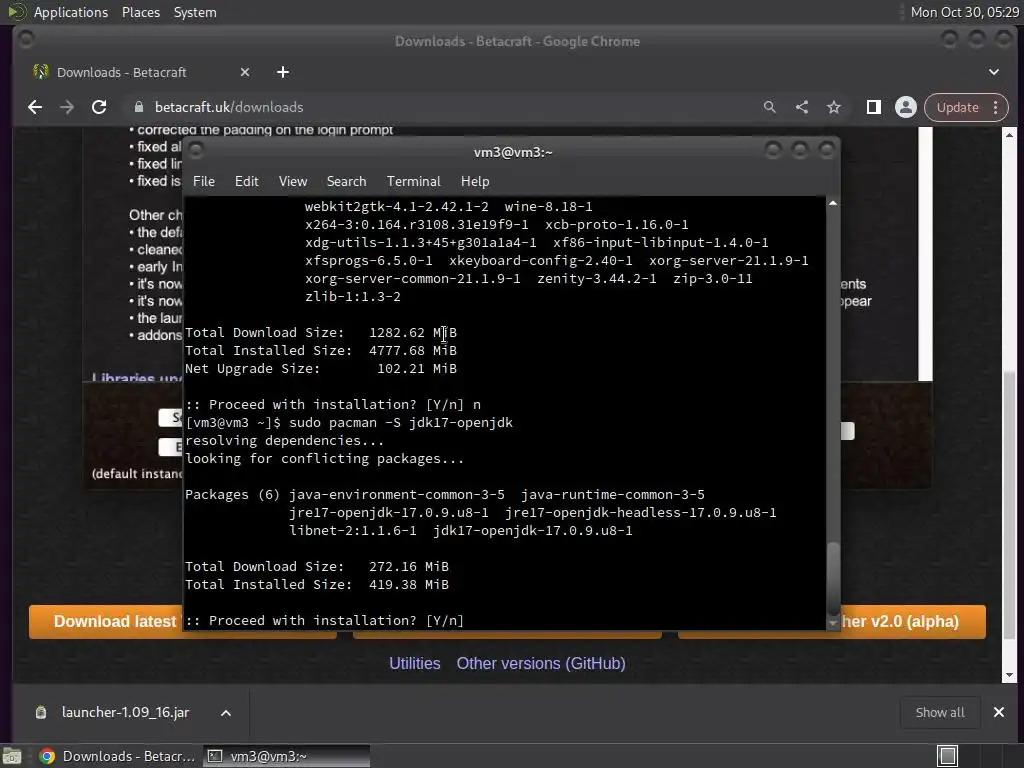This screenshot has width=1024, height=768.
Task: Click the 'Proceed with installation? [Y/n]' prompt at bottom
Action: [x=325, y=620]
